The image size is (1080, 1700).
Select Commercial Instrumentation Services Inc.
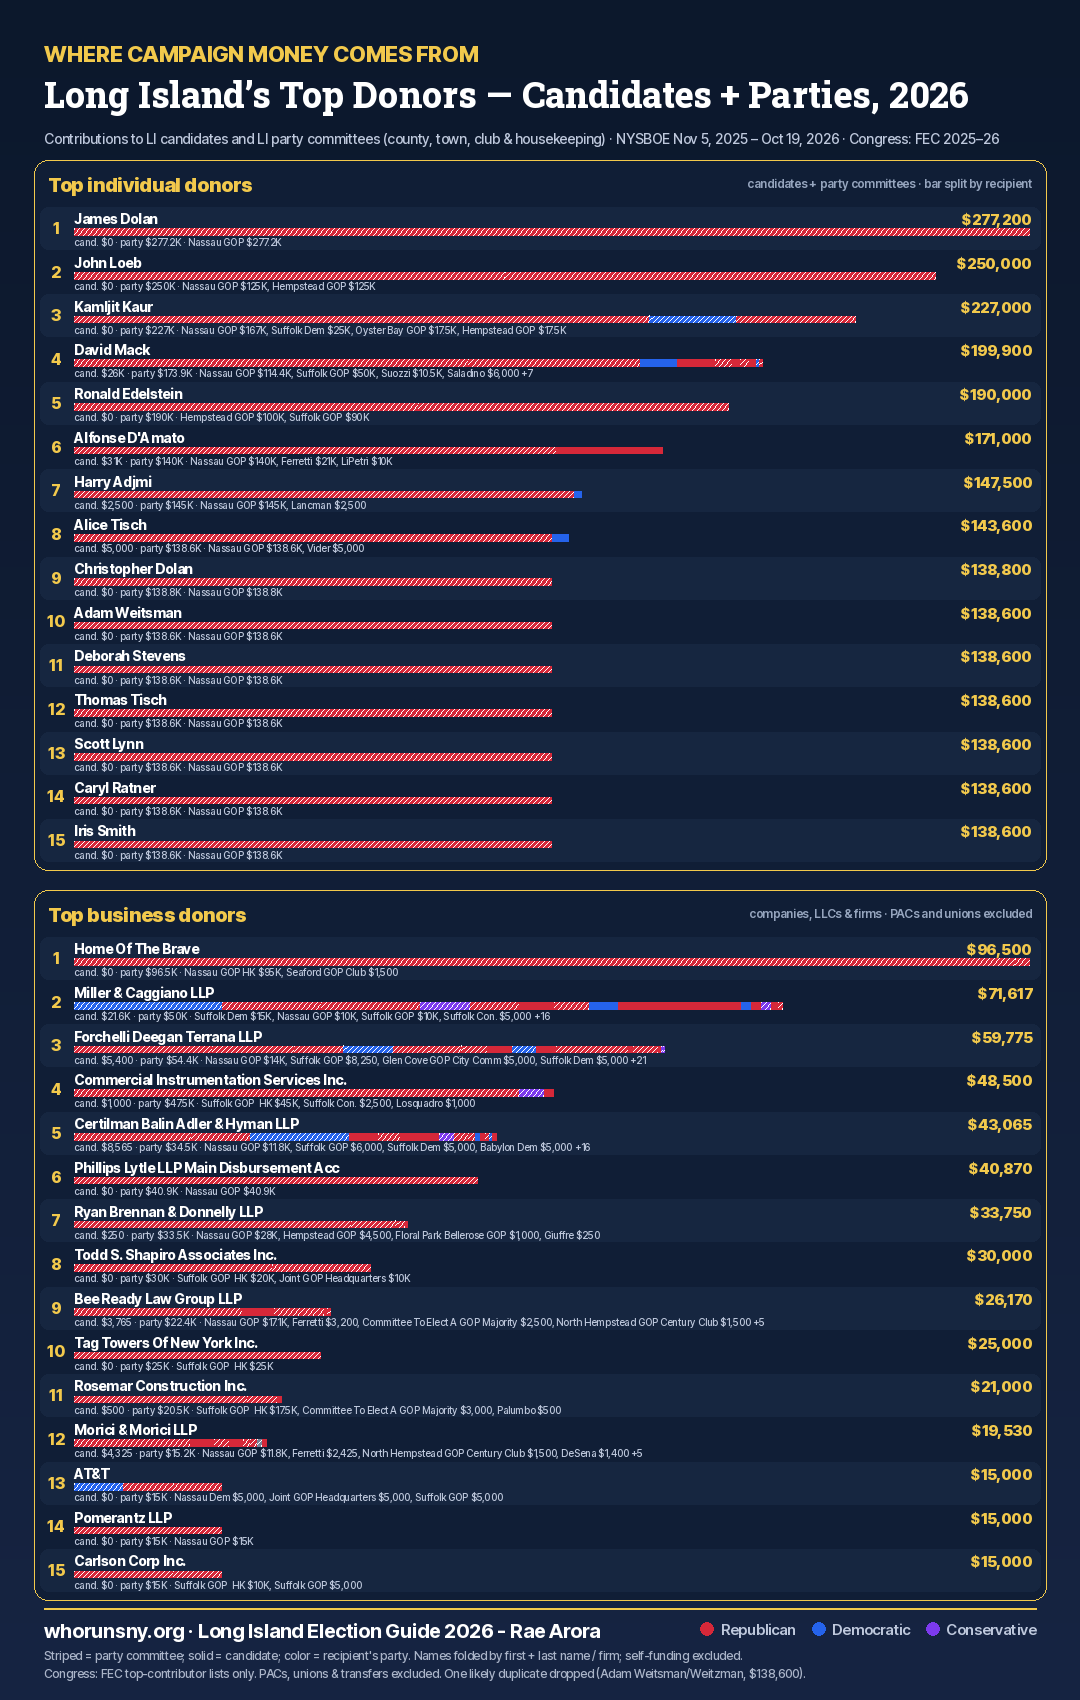[x=210, y=1080]
